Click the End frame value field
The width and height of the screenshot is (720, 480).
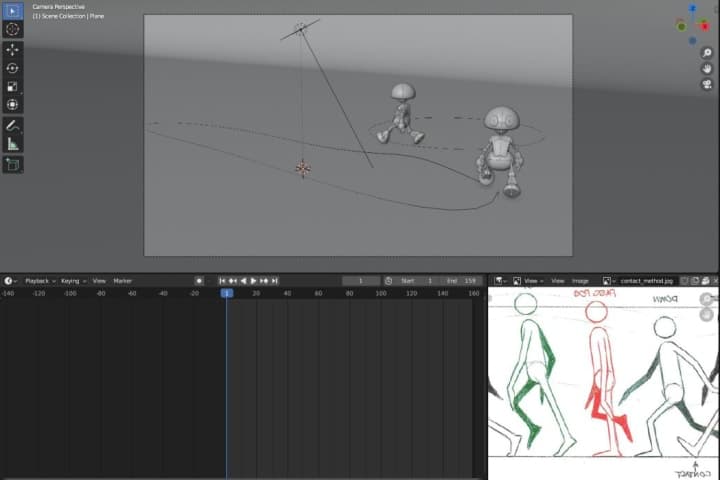coord(460,281)
